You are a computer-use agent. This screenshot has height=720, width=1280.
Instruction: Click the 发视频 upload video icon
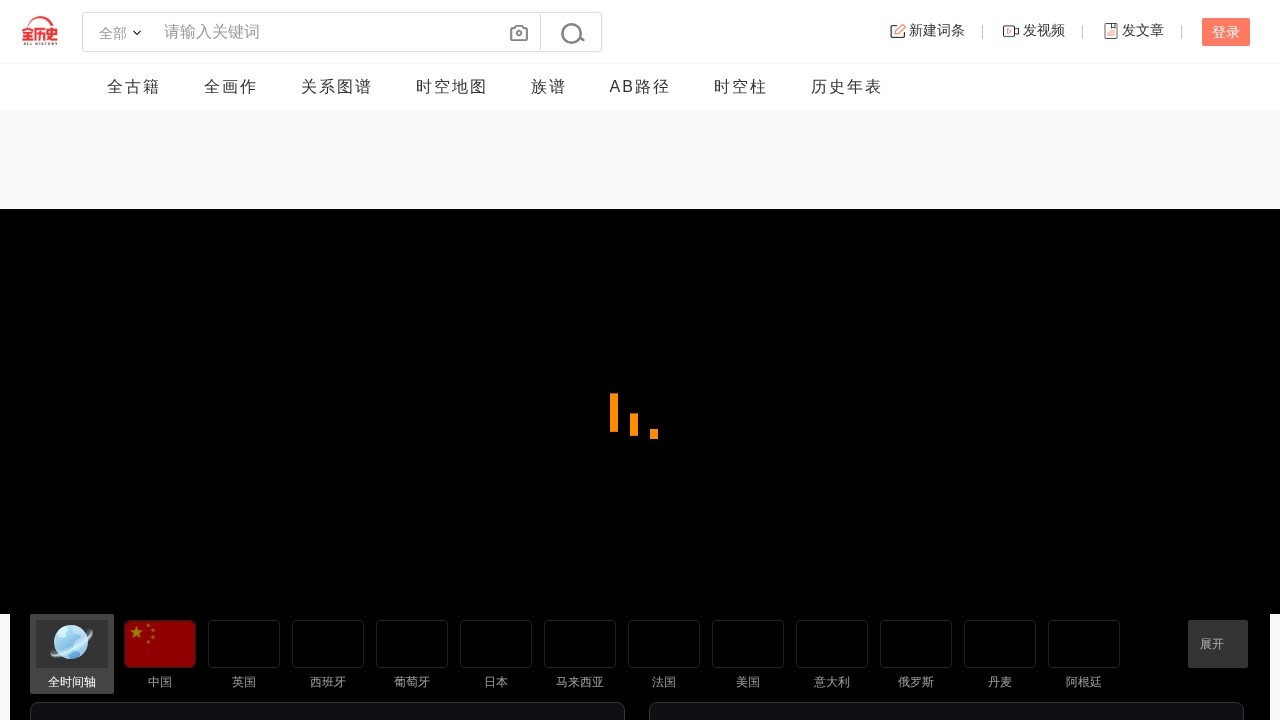1010,31
